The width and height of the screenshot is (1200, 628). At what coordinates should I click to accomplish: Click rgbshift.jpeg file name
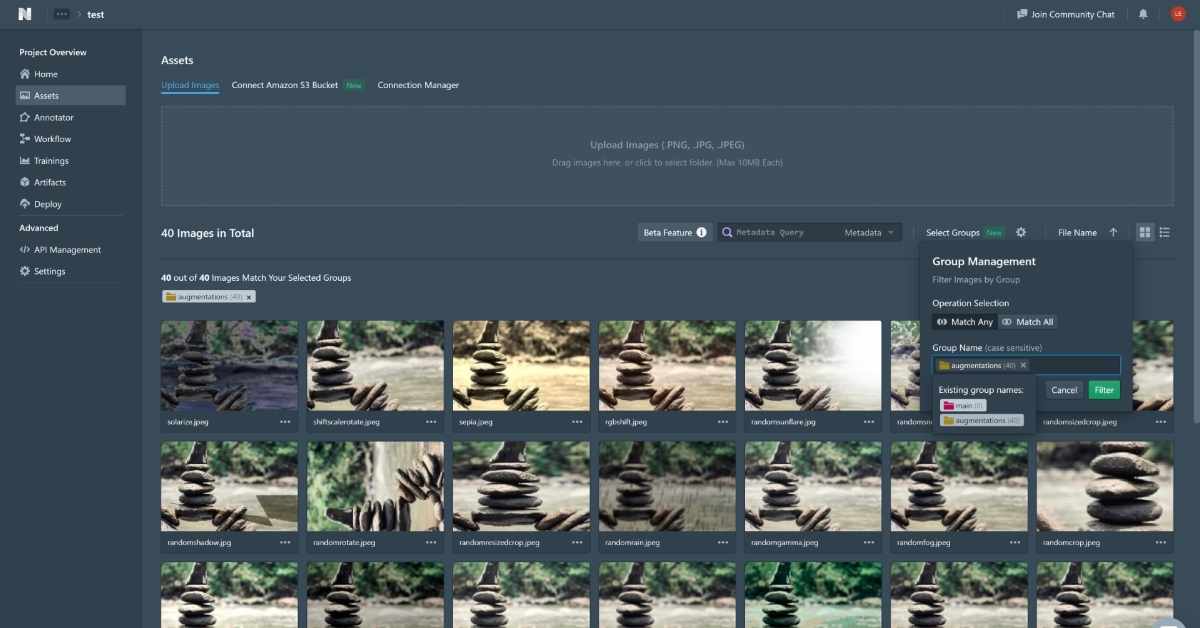tap(626, 422)
